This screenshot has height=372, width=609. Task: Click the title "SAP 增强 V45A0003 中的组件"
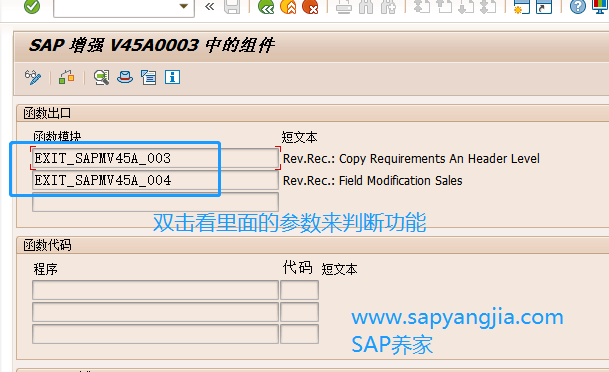click(152, 45)
